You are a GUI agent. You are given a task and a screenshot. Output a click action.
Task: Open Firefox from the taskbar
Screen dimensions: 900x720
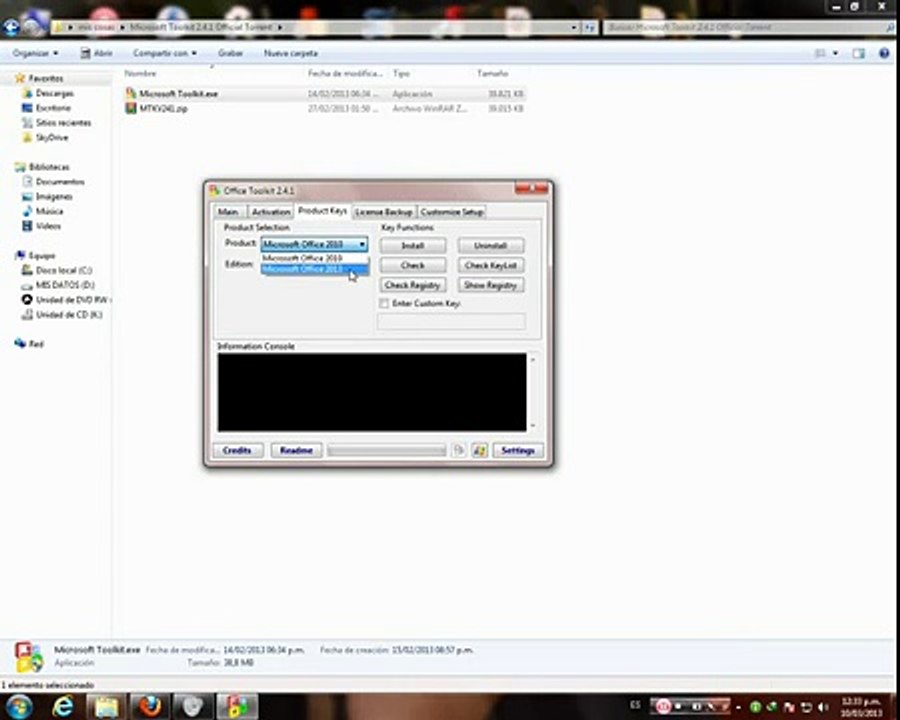coord(150,707)
